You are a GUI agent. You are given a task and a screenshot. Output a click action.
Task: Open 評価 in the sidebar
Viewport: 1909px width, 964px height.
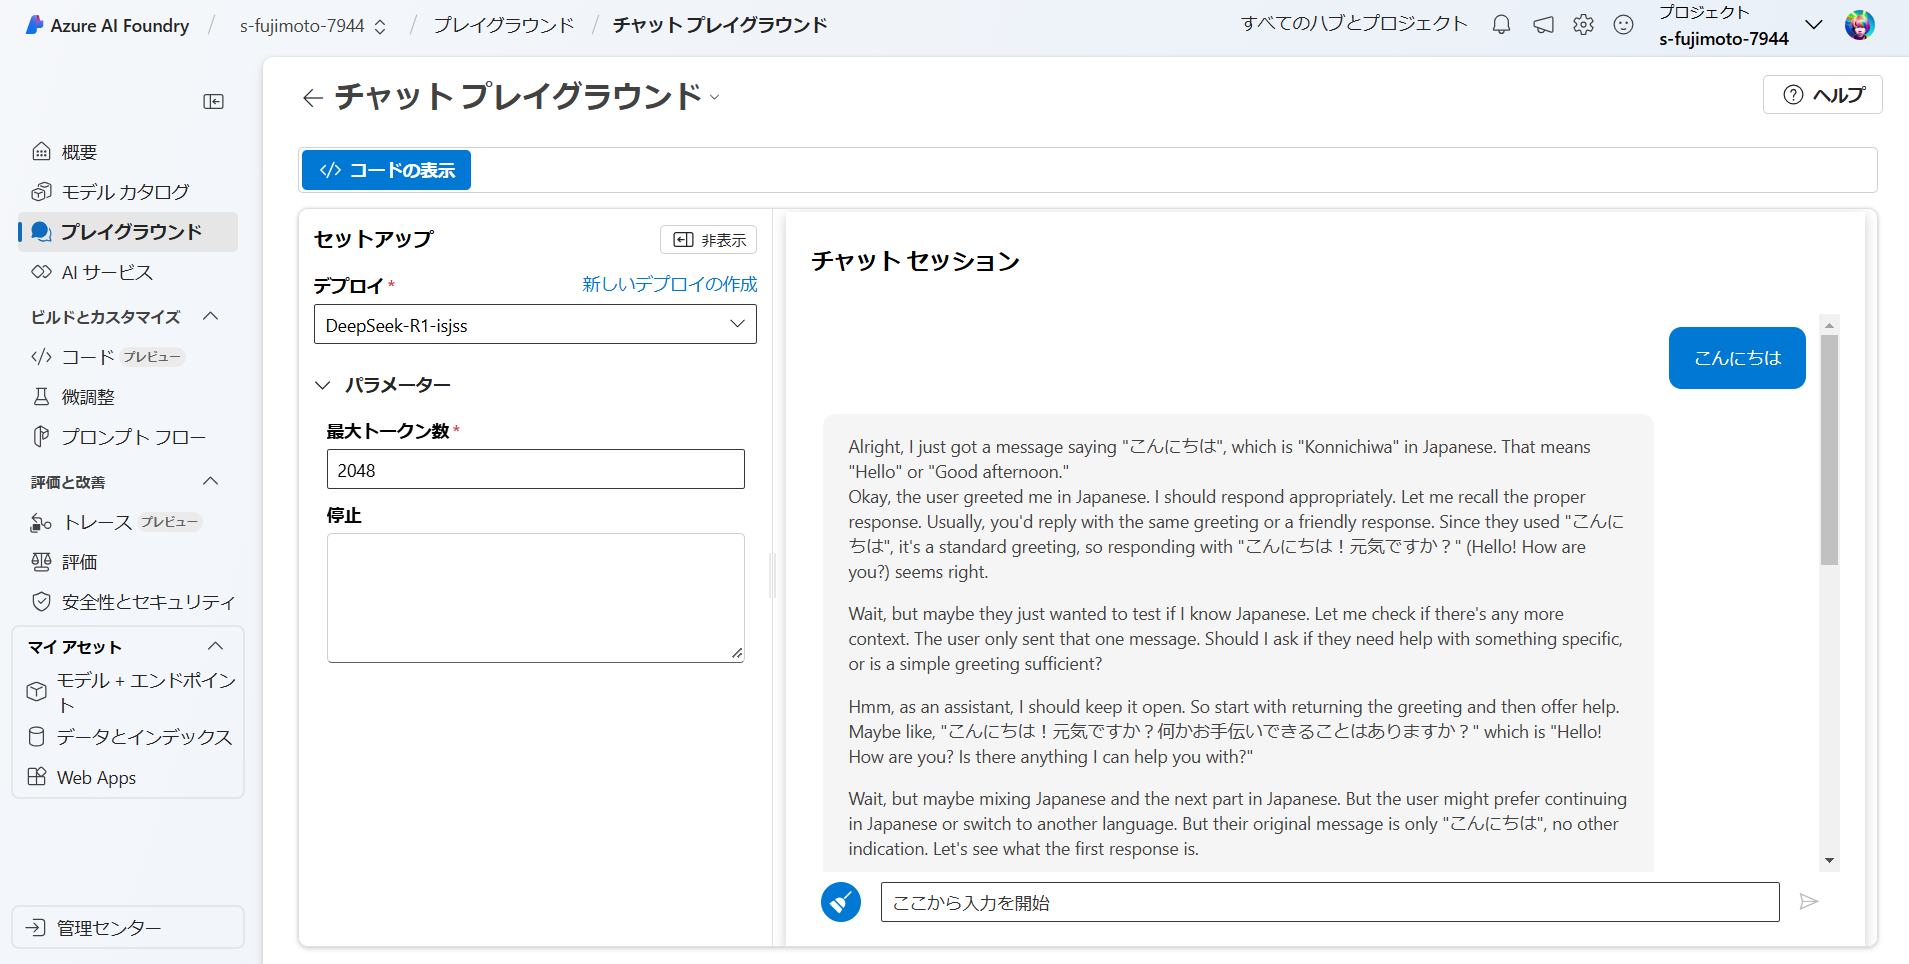tap(128, 562)
